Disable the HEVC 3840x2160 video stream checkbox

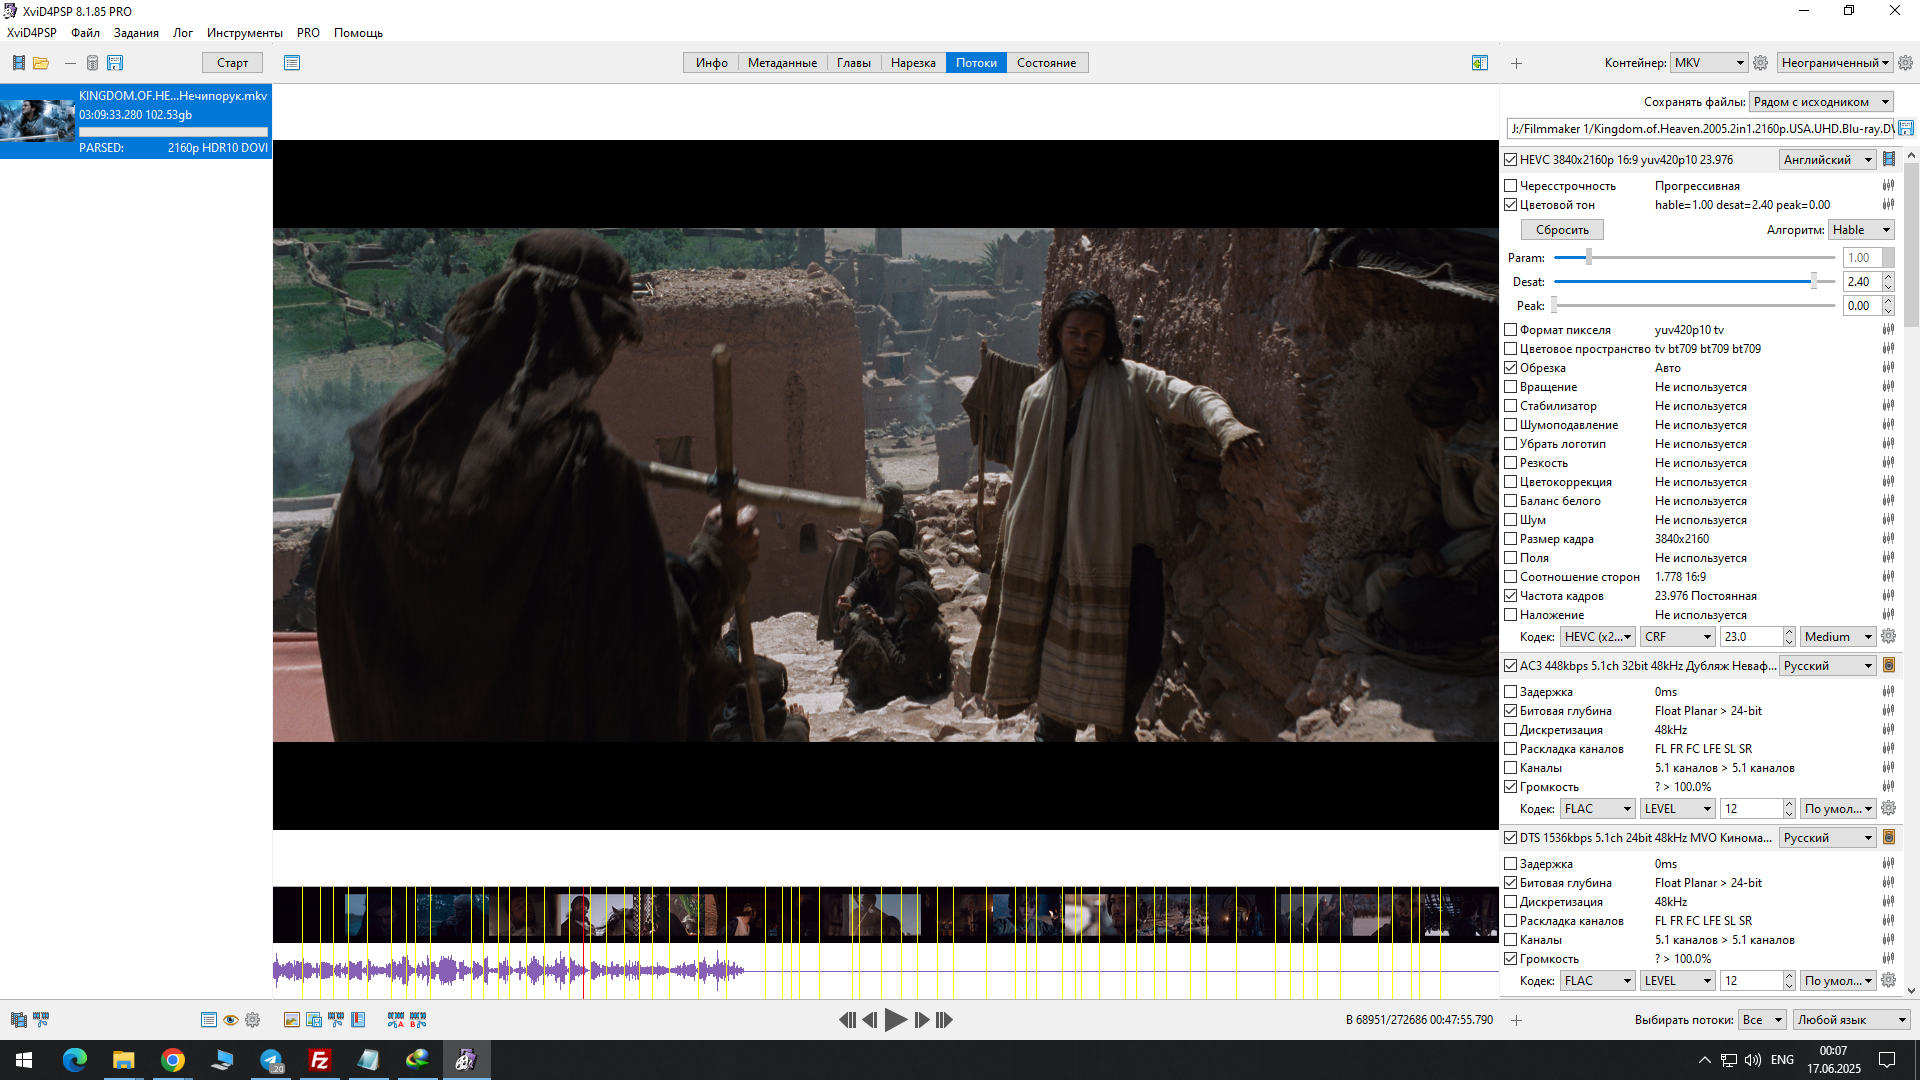1511,160
